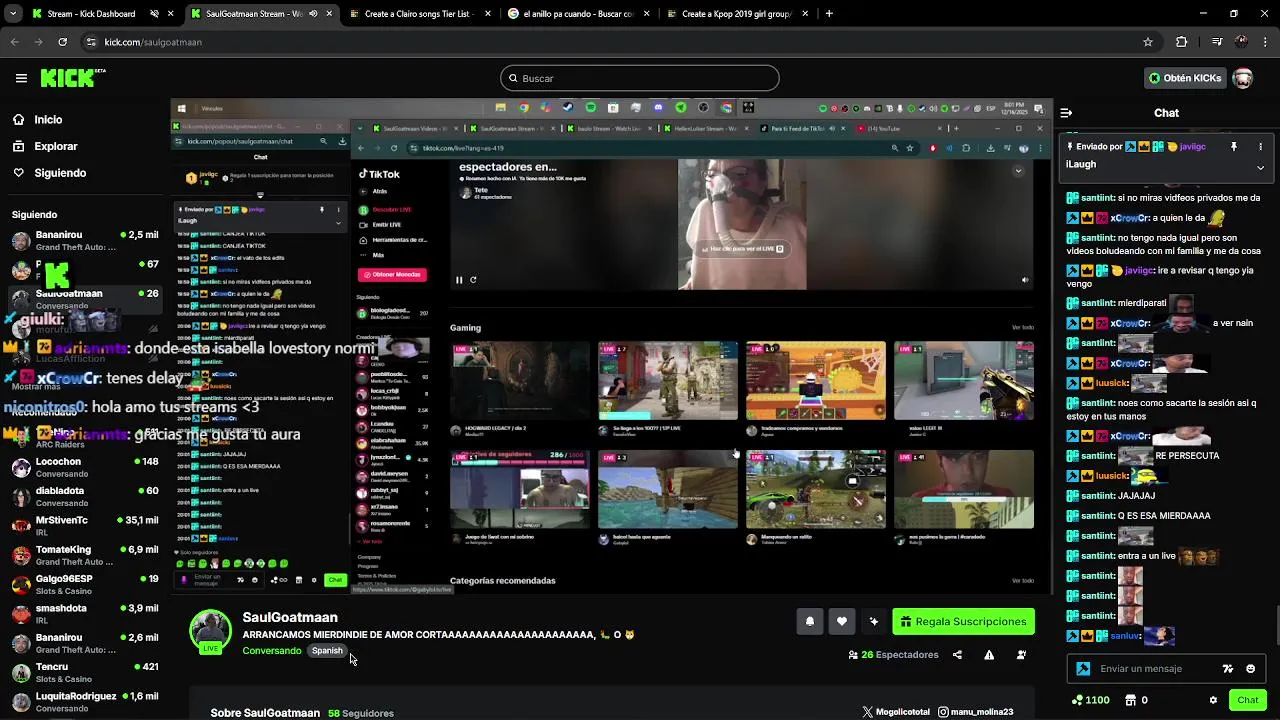1280x720 pixels.
Task: Toggle following with the heart button
Action: pyautogui.click(x=842, y=621)
